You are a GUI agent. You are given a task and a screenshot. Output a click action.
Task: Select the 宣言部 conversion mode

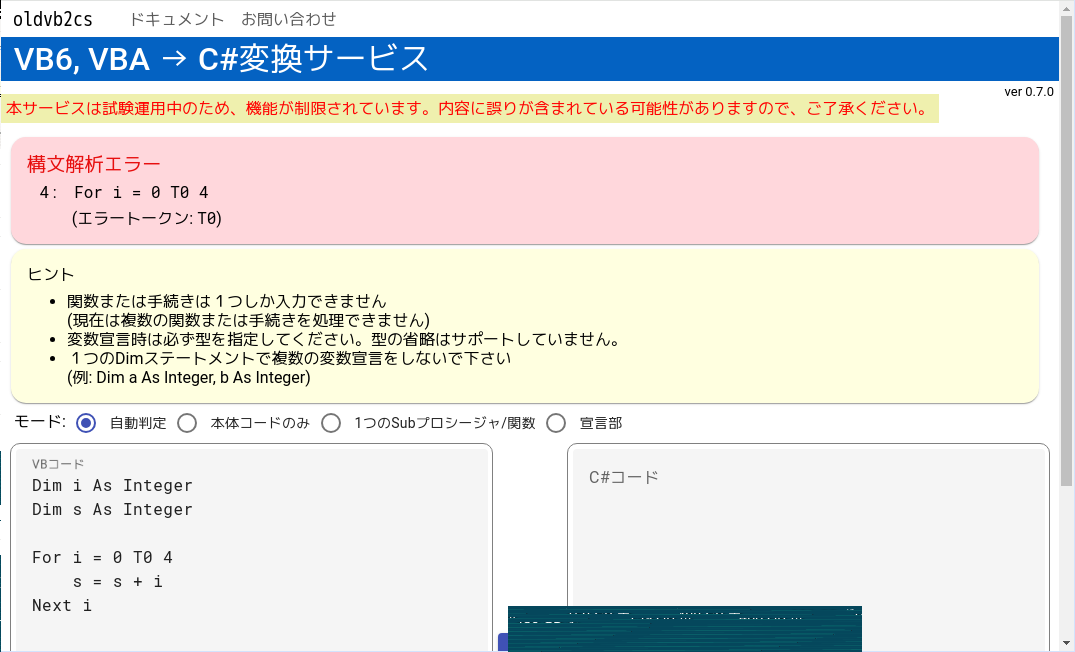coord(556,423)
